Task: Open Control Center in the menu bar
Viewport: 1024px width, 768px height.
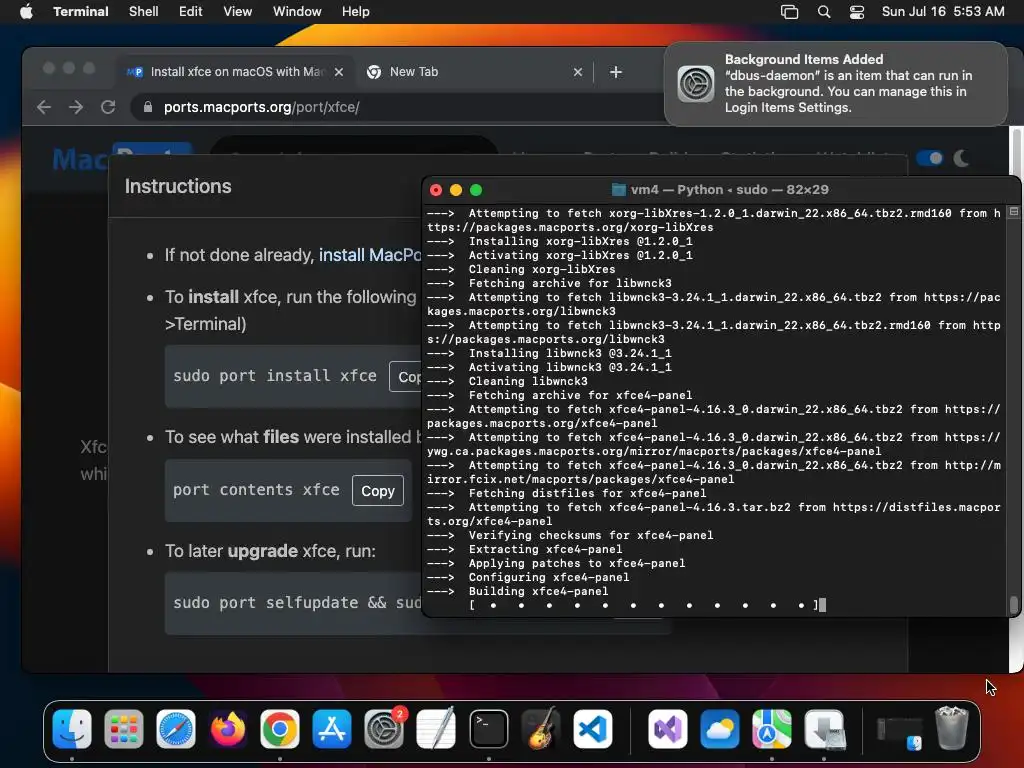Action: click(x=857, y=11)
